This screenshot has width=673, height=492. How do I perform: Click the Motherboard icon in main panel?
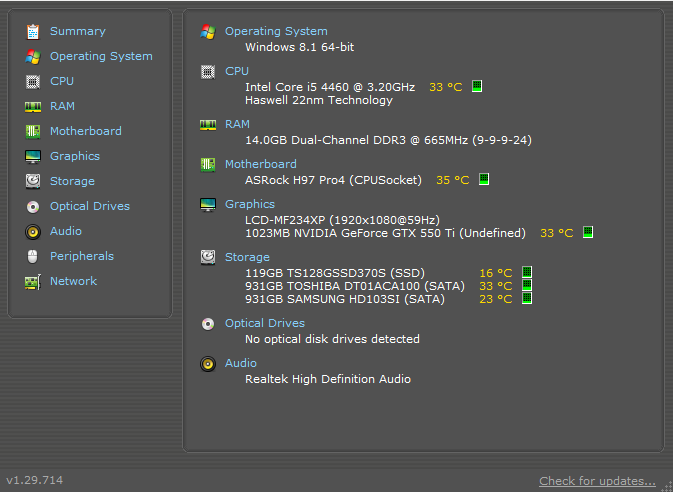(208, 164)
